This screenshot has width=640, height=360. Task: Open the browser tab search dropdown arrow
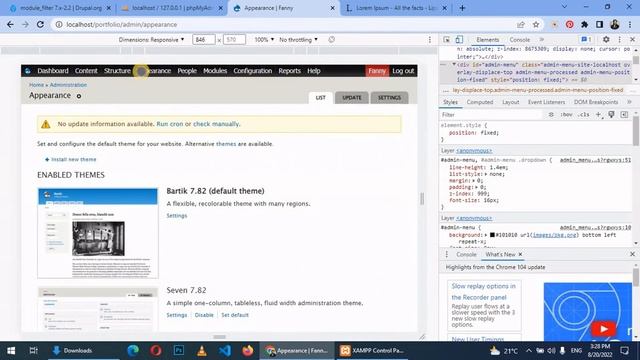564,7
